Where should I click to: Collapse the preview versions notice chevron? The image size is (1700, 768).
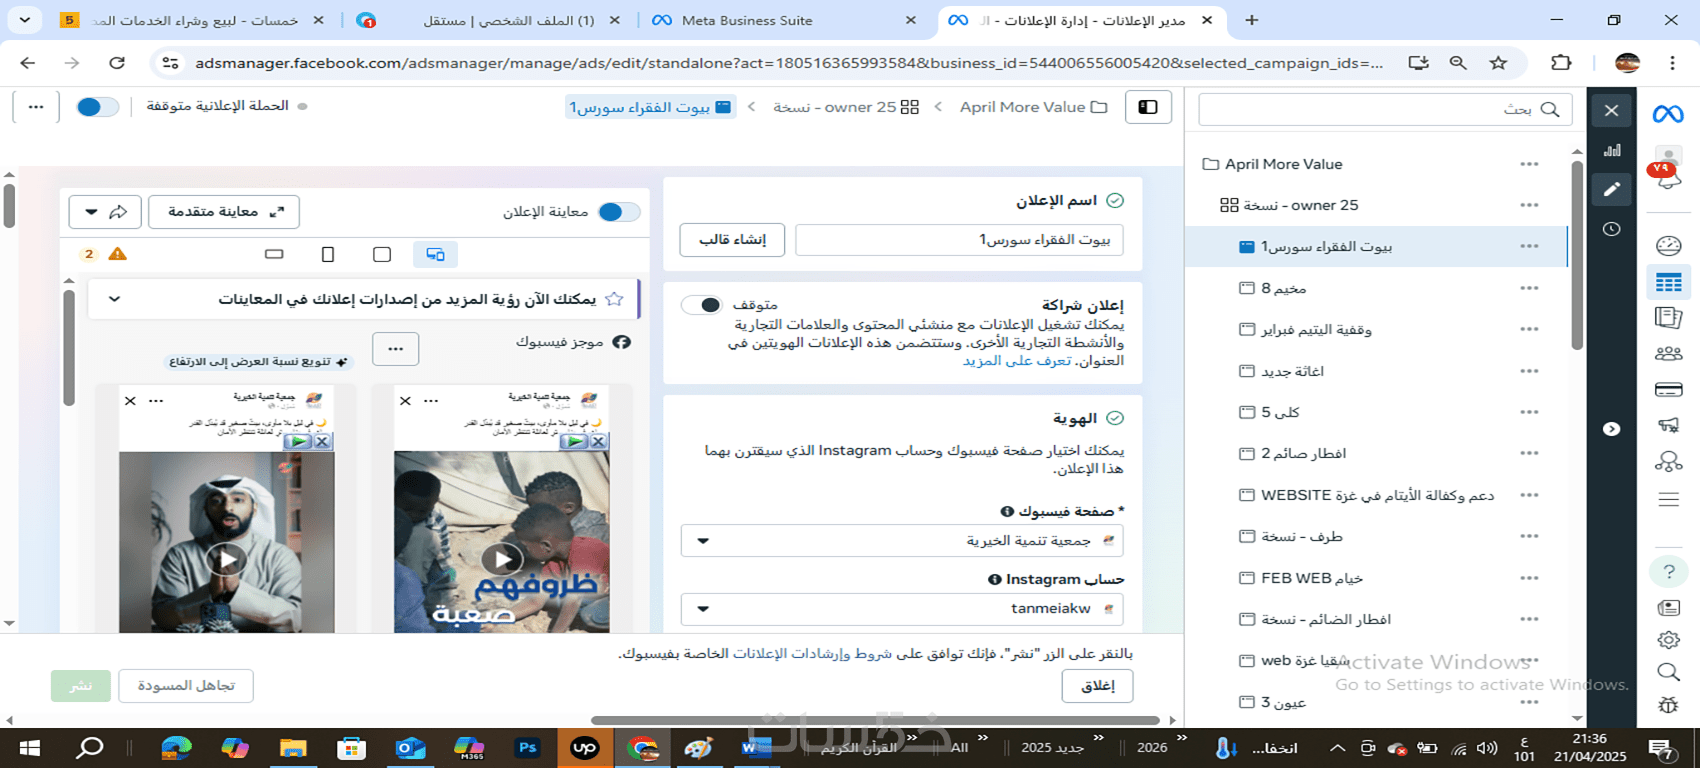coord(114,299)
